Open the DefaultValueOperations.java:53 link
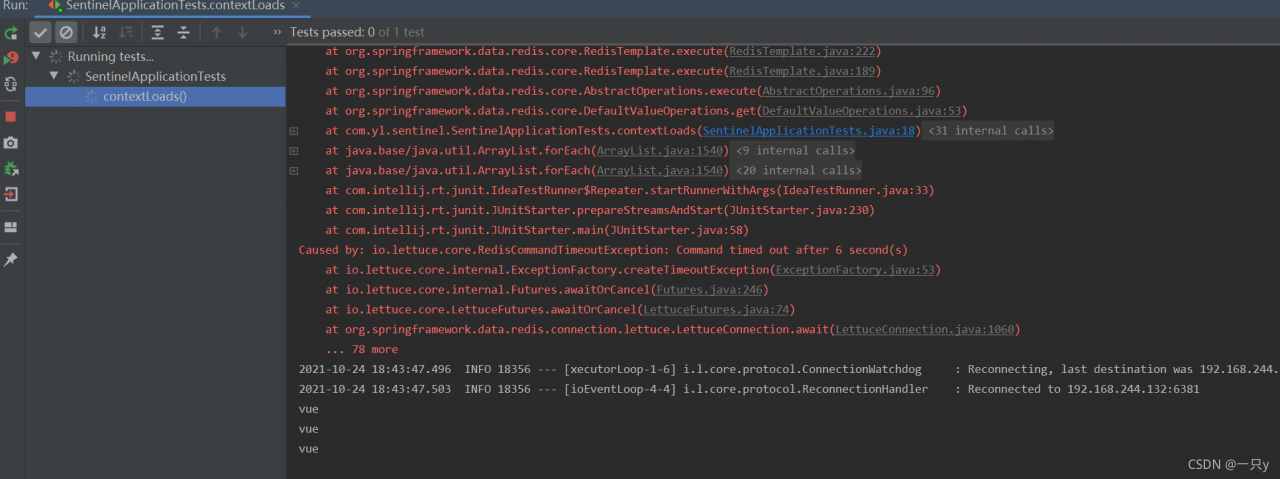The width and height of the screenshot is (1280, 479). [x=861, y=111]
